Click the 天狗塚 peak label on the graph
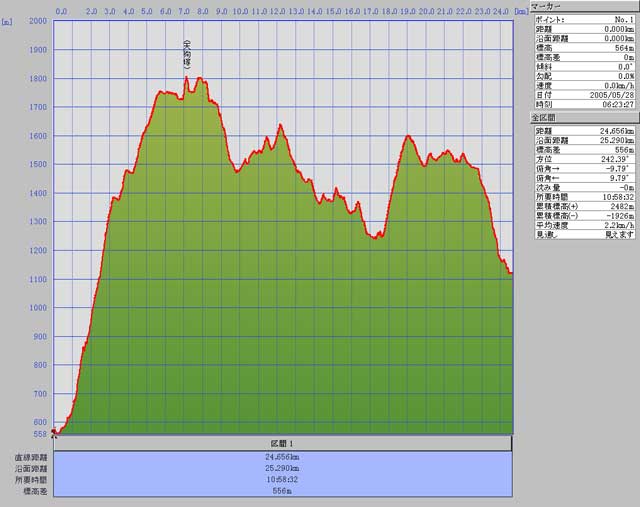The height and width of the screenshot is (507, 640). (187, 52)
